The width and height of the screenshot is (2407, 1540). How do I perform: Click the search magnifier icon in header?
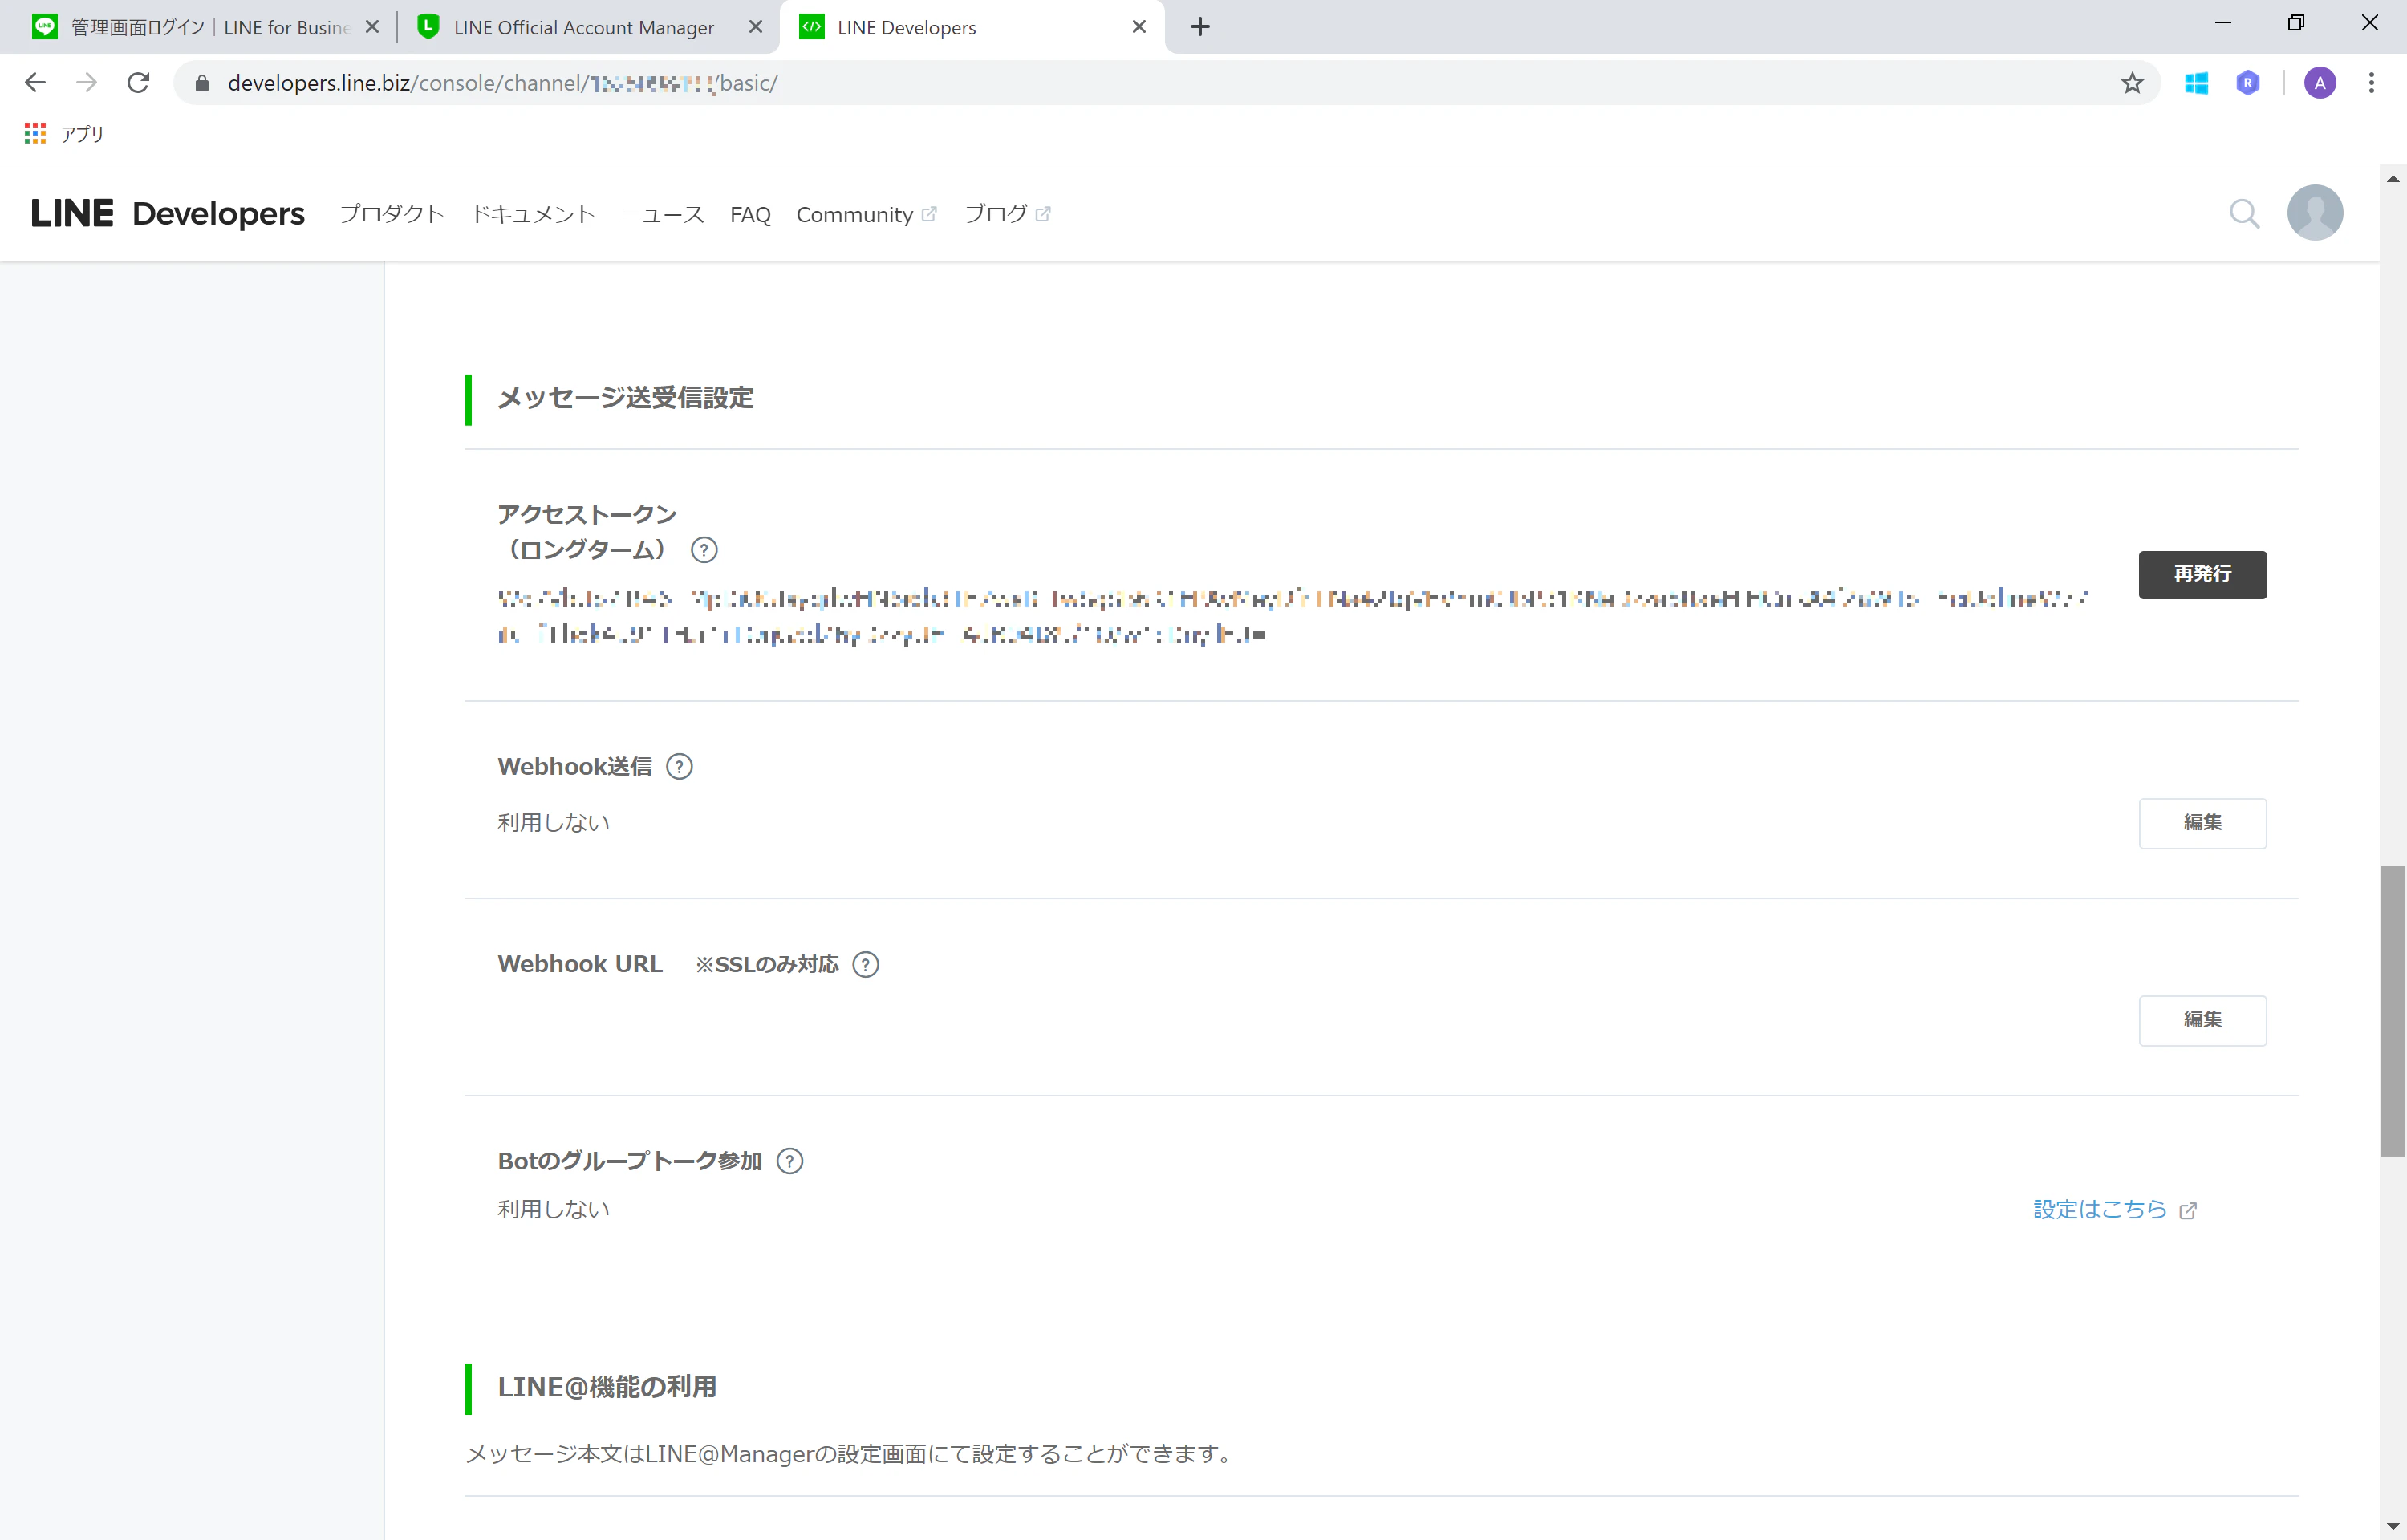coord(2244,213)
